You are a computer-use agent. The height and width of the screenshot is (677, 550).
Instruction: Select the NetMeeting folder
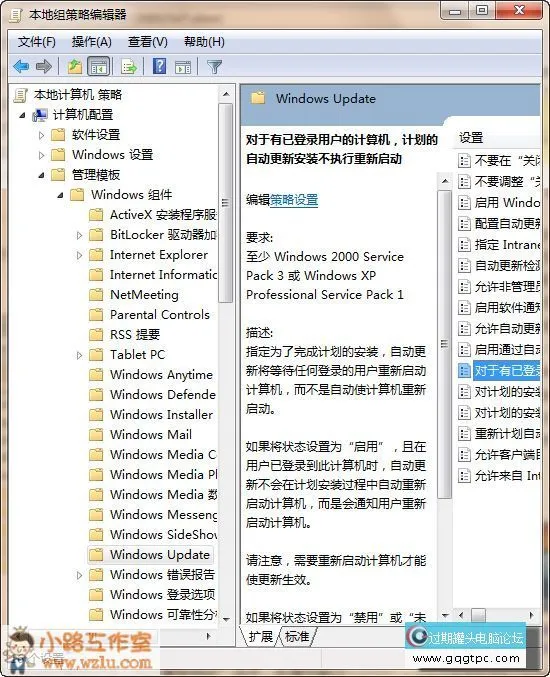click(x=134, y=294)
